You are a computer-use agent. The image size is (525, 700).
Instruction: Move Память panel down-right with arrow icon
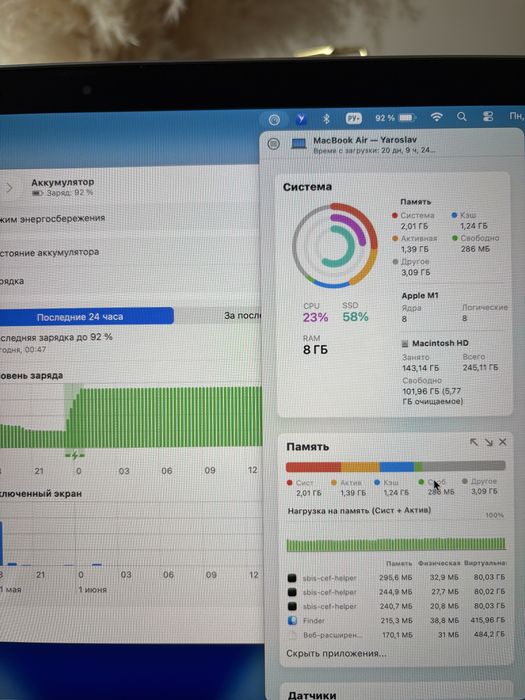(x=488, y=442)
